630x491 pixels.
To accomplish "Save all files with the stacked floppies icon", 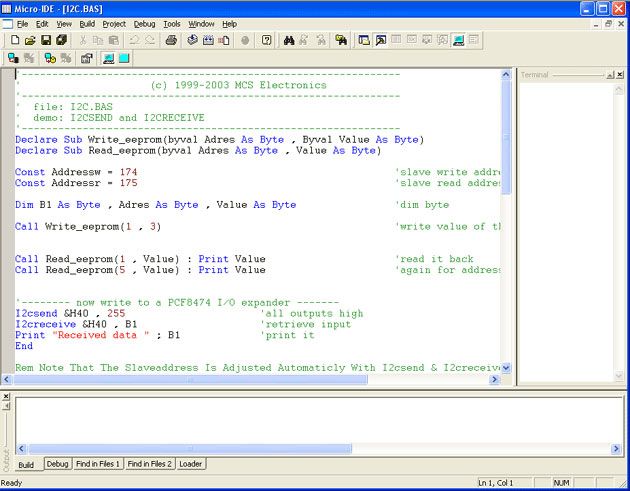I will (x=61, y=40).
